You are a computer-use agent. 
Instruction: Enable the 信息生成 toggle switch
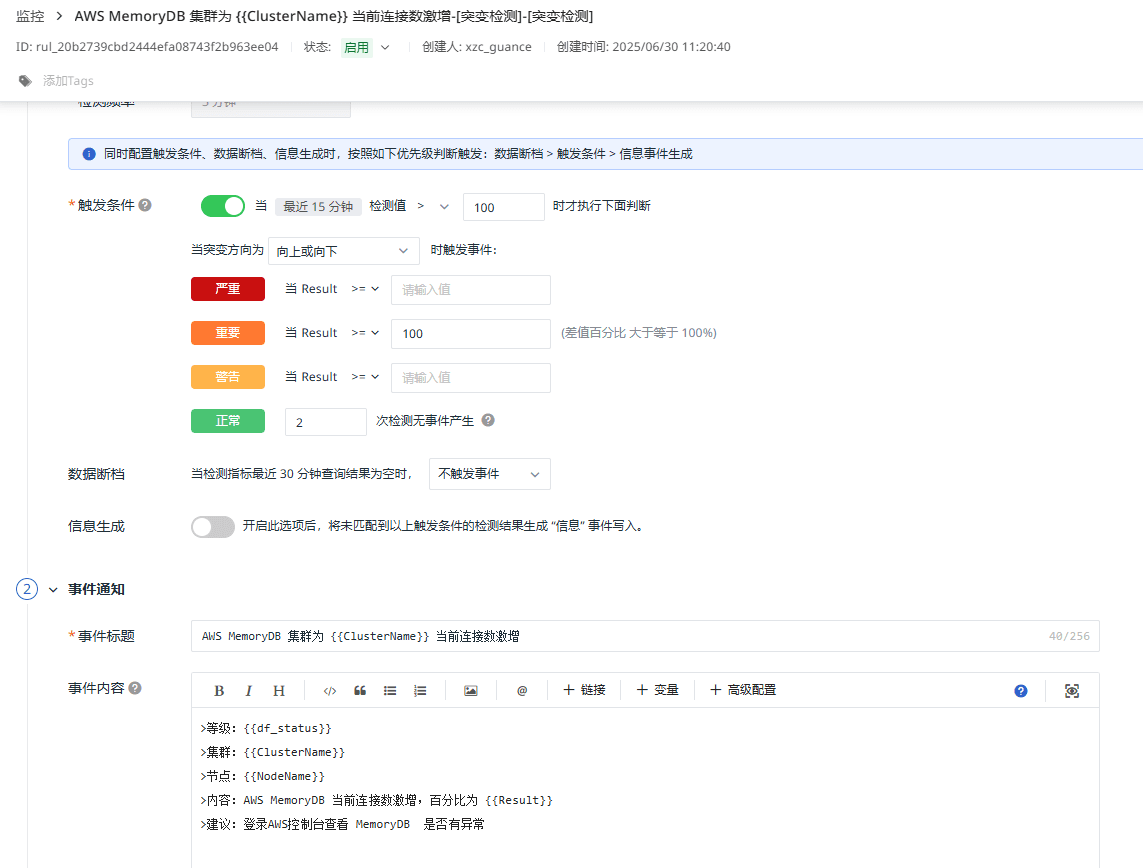pyautogui.click(x=213, y=526)
